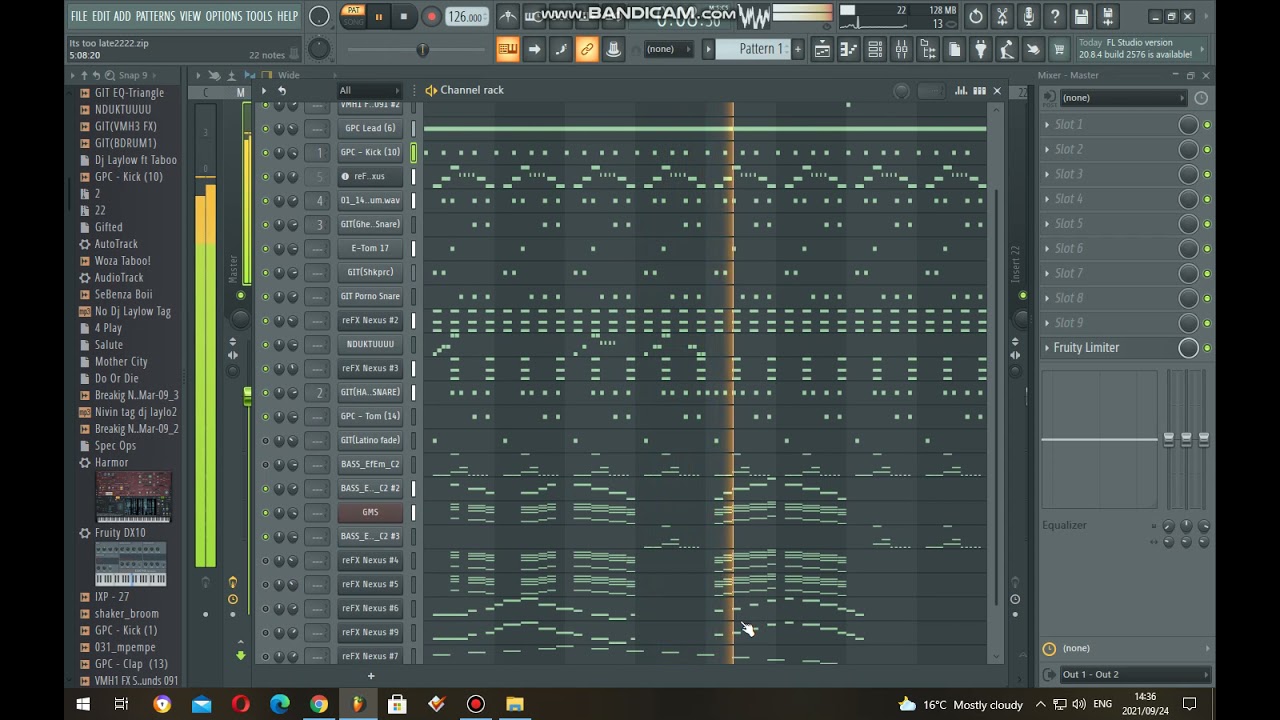Expand the Slot 1 arrow in mixer
1280x720 pixels.
1047,125
